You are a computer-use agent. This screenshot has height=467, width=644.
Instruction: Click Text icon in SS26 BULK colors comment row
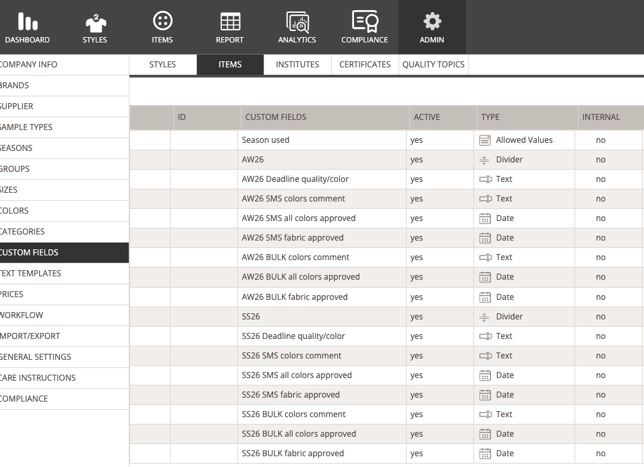click(x=485, y=414)
